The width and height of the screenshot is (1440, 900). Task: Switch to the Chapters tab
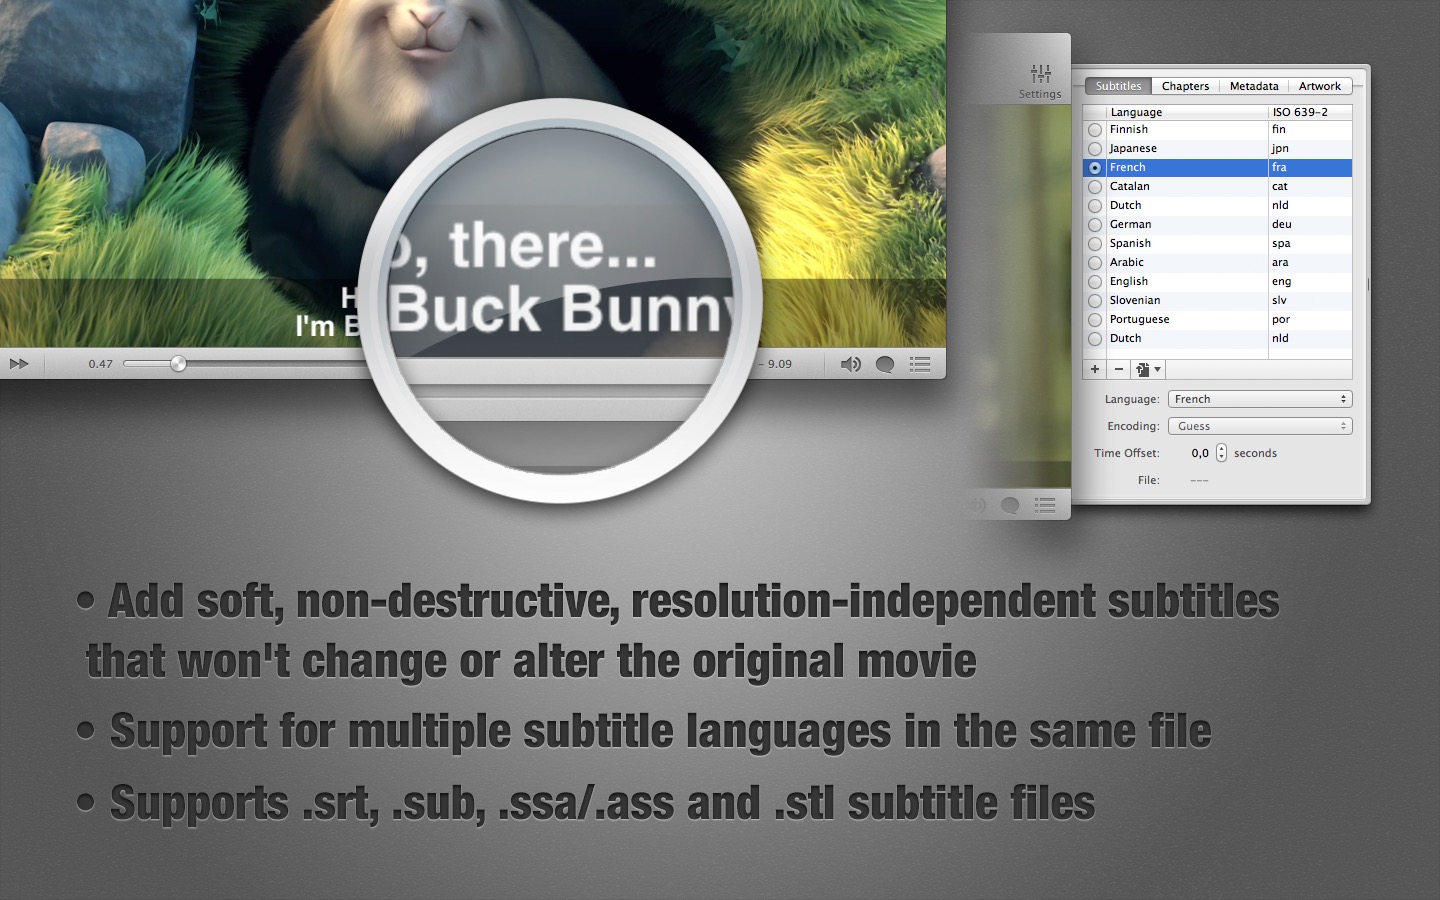(1185, 86)
